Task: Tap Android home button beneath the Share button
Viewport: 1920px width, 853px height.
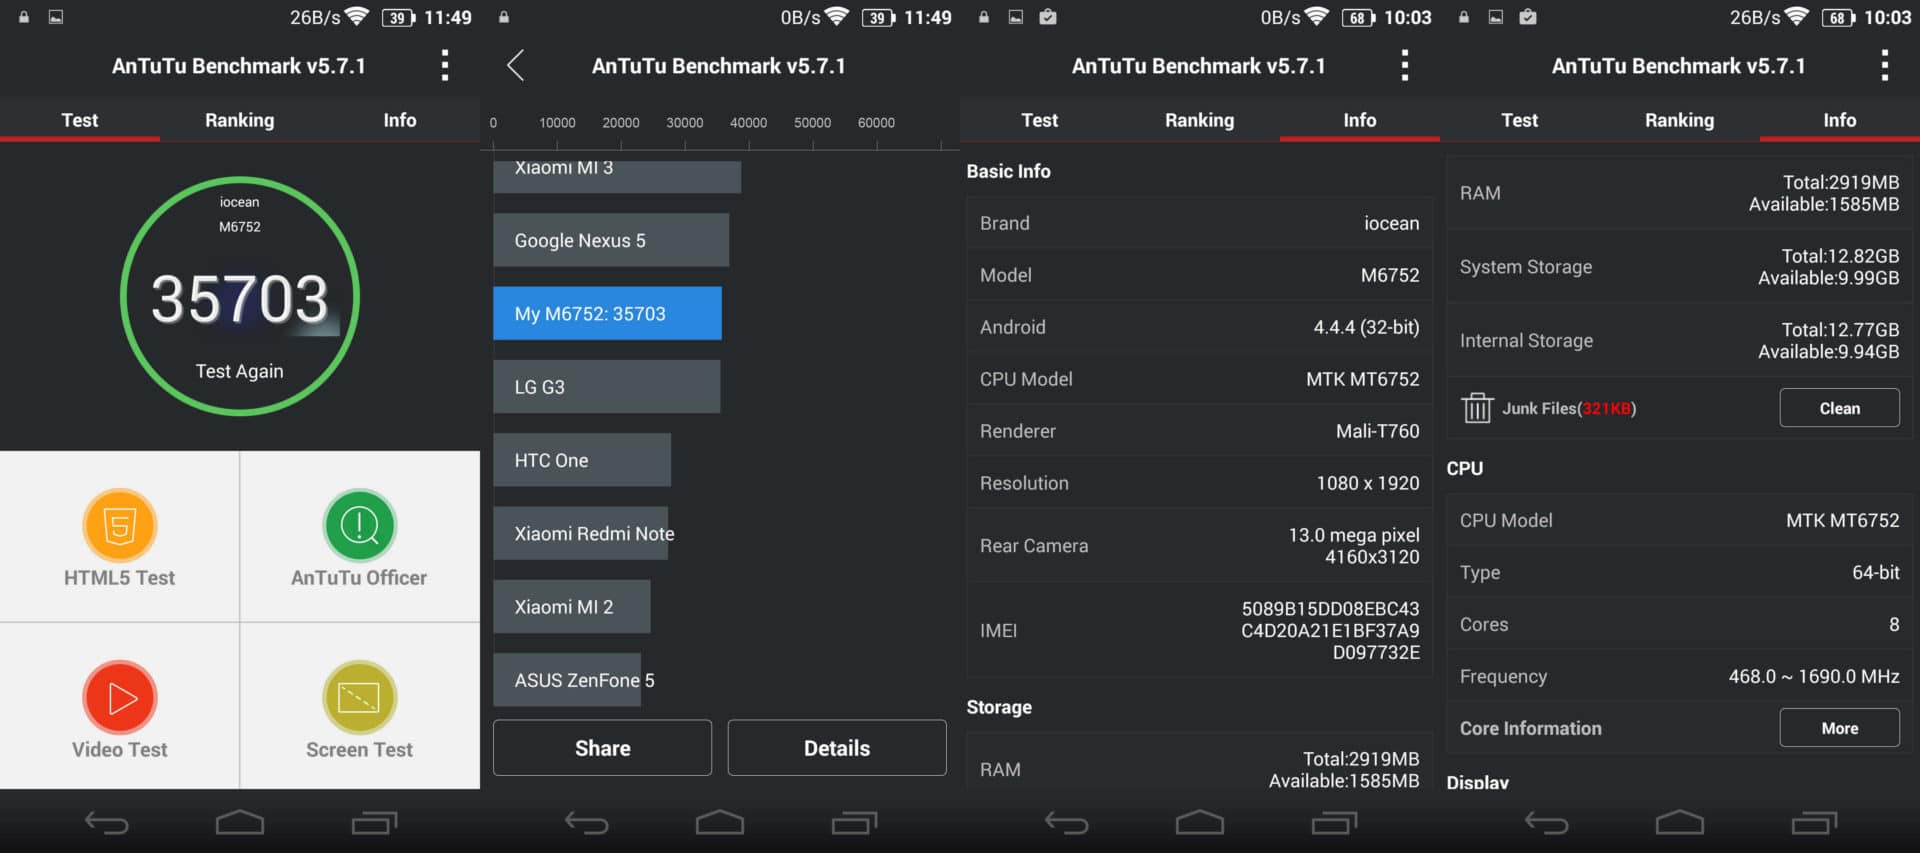Action: (x=719, y=822)
